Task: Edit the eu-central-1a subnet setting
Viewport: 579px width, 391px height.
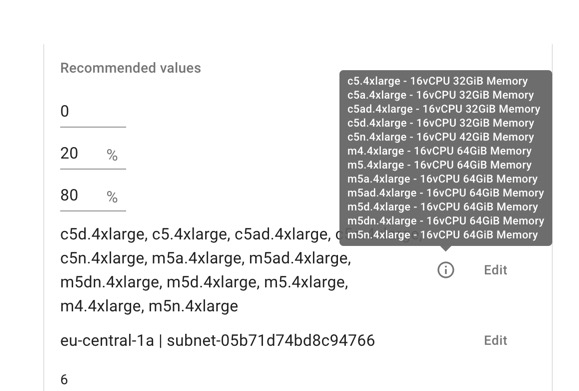Action: [x=495, y=340]
